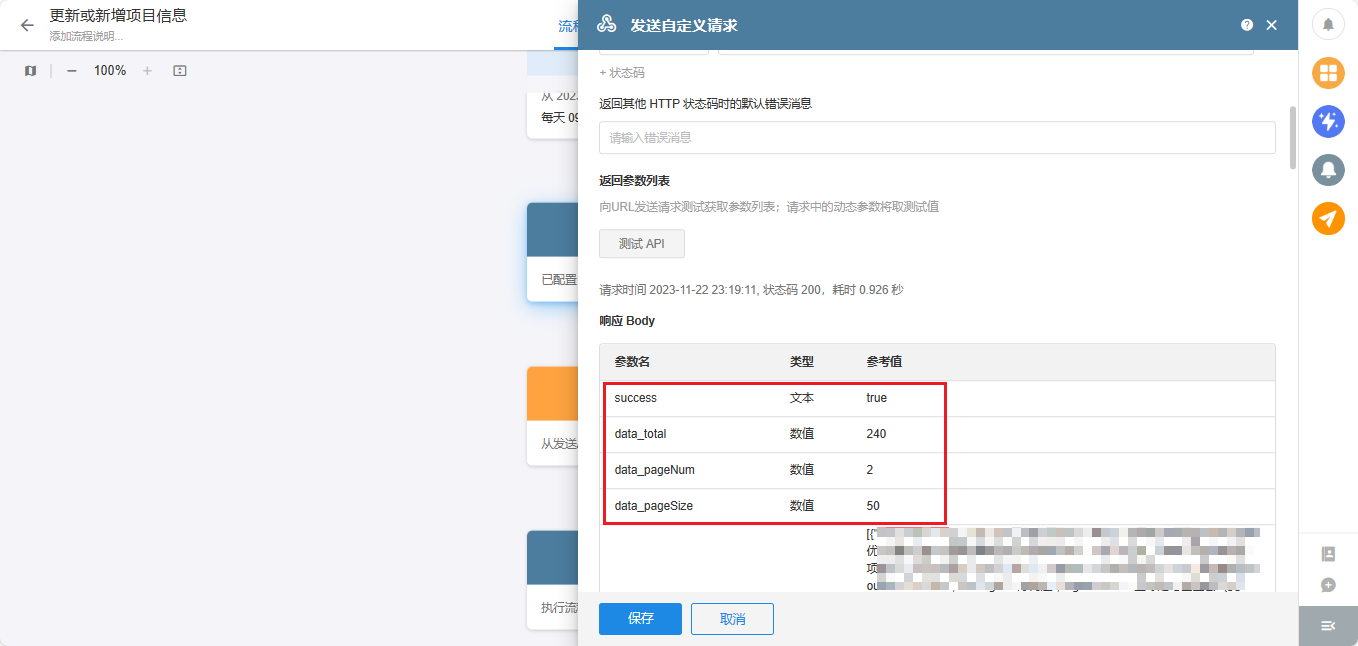Select the orange 从发送 workflow node
The image size is (1358, 646).
coord(552,416)
